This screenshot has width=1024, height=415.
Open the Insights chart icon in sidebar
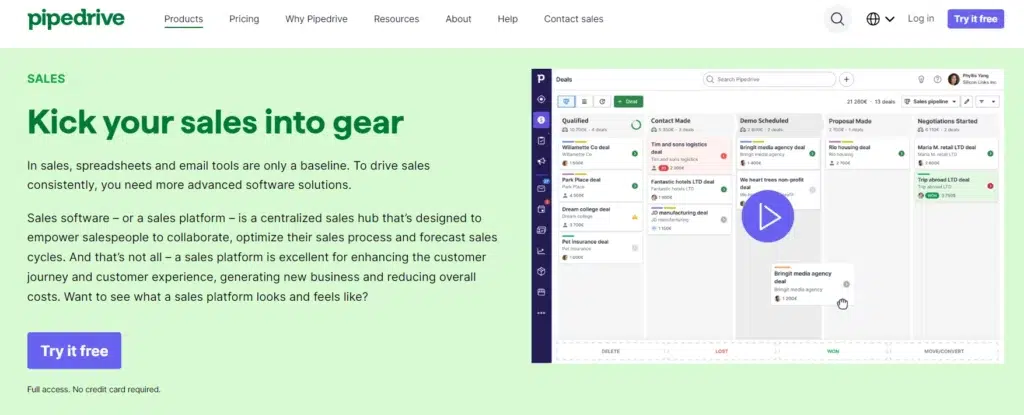[541, 250]
